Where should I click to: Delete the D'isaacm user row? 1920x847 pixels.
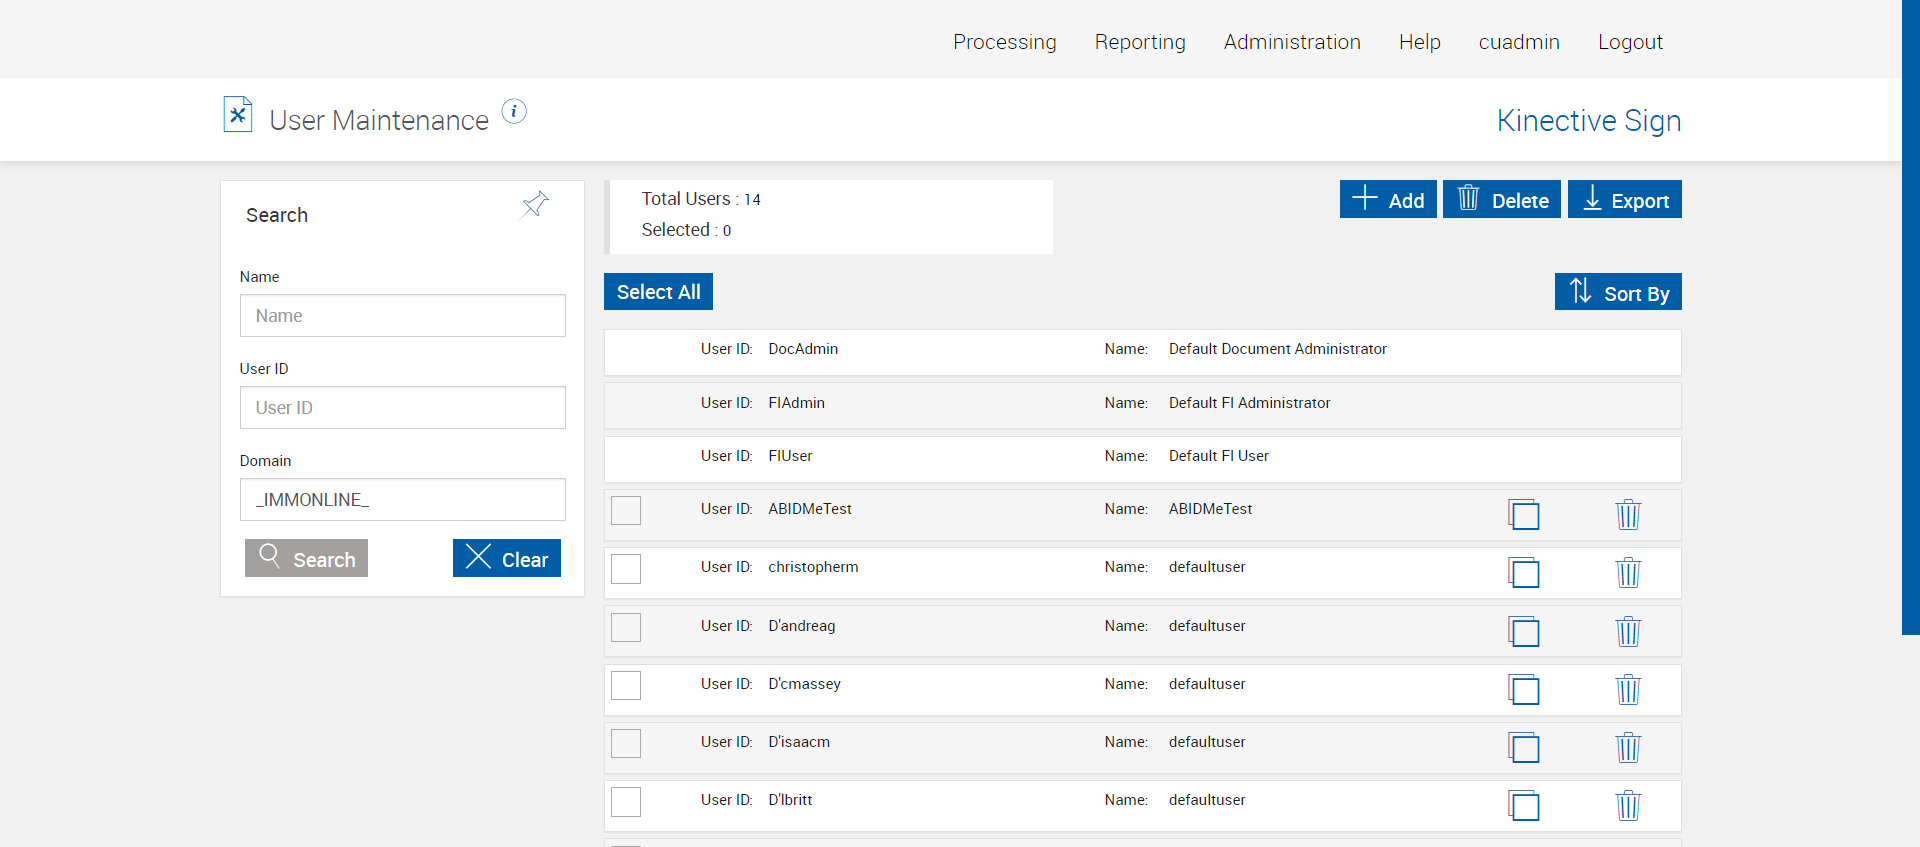click(x=1628, y=747)
